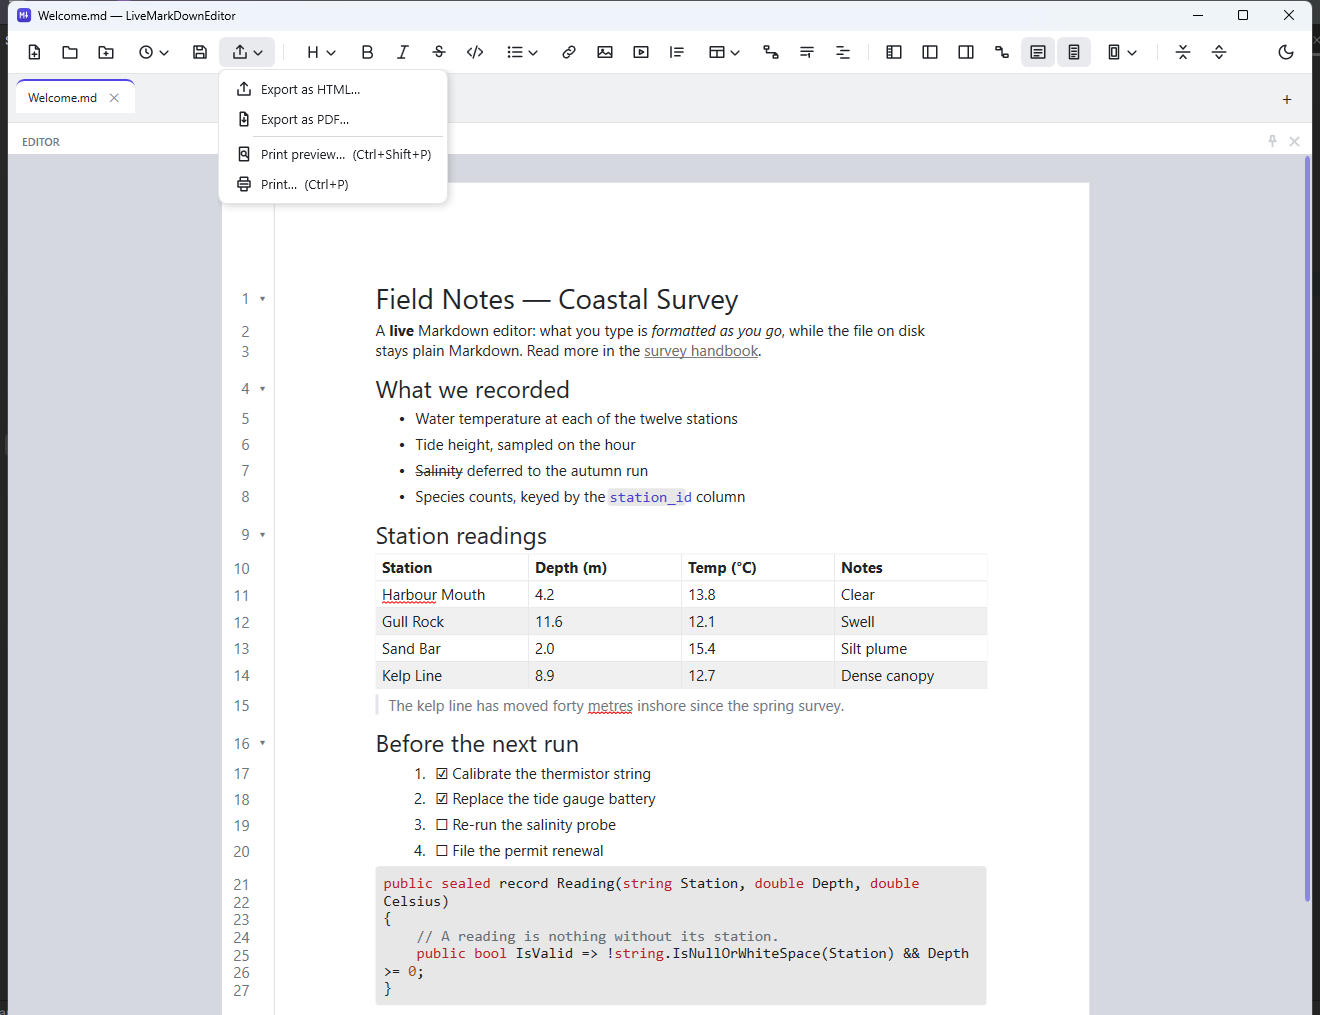Click the diagram flow icon after table

pyautogui.click(x=771, y=52)
